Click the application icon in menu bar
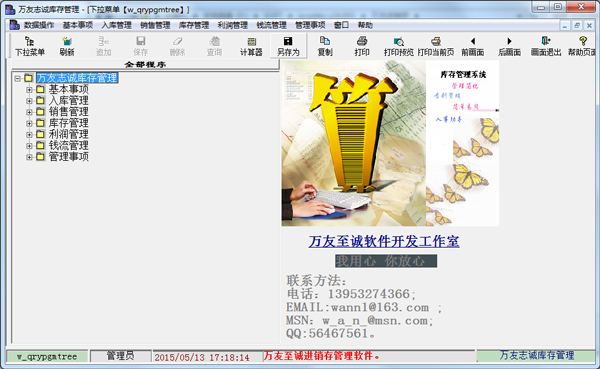 click(15, 25)
